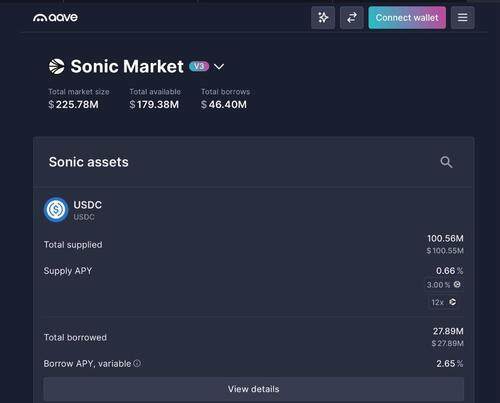Click the Total available $179.38M value
The width and height of the screenshot is (500, 403).
[x=154, y=105]
